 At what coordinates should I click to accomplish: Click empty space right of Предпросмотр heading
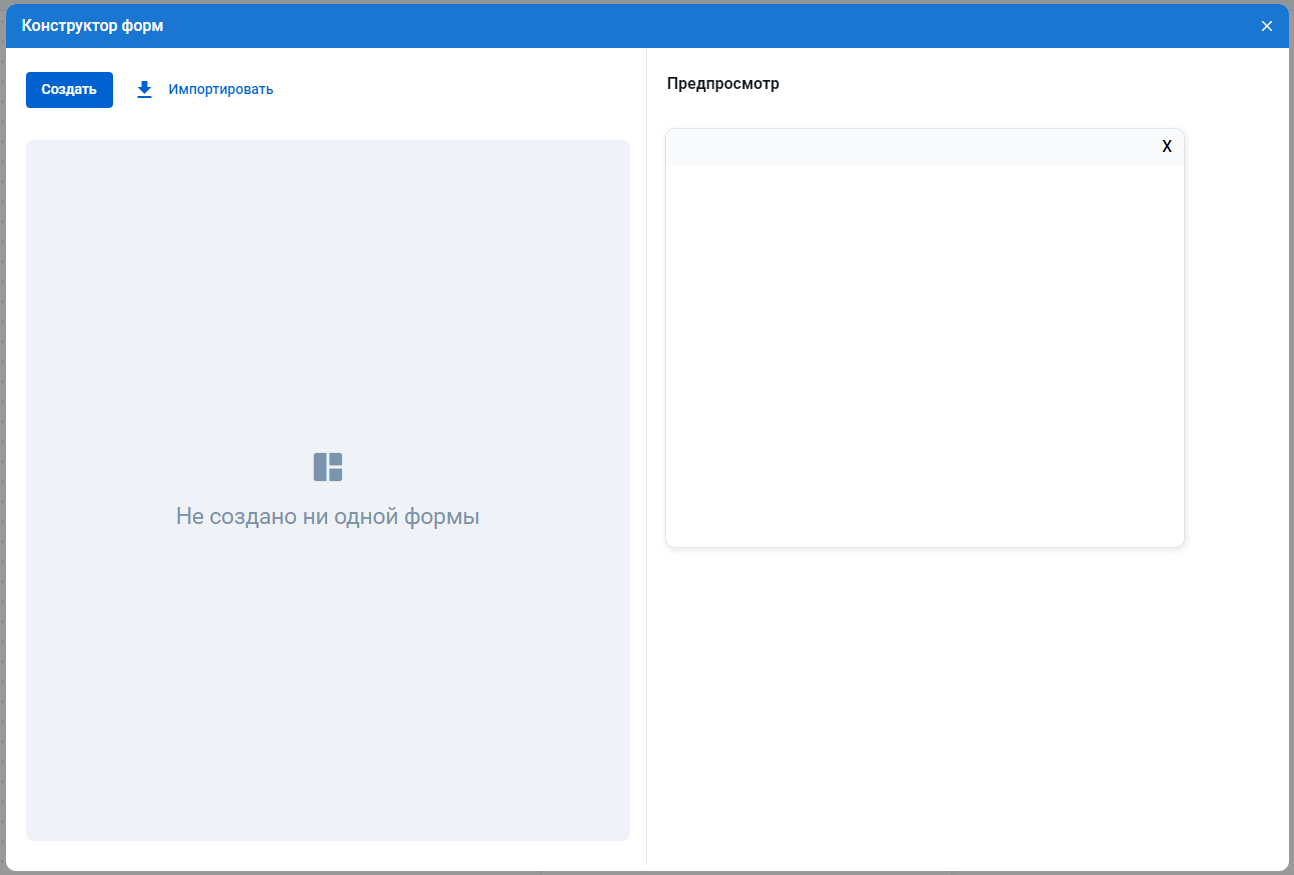click(x=1000, y=84)
